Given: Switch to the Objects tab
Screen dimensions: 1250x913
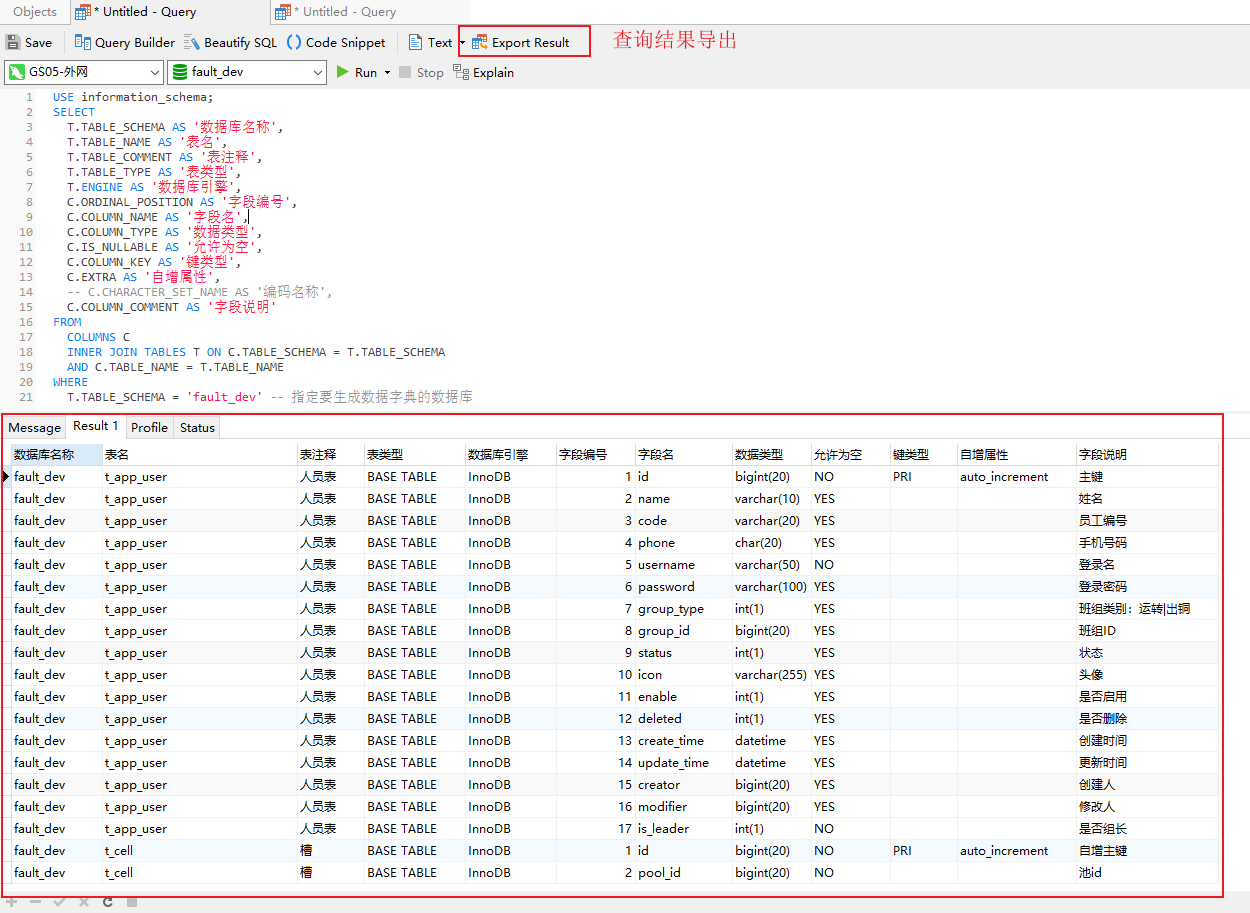Looking at the screenshot, I should coord(35,12).
